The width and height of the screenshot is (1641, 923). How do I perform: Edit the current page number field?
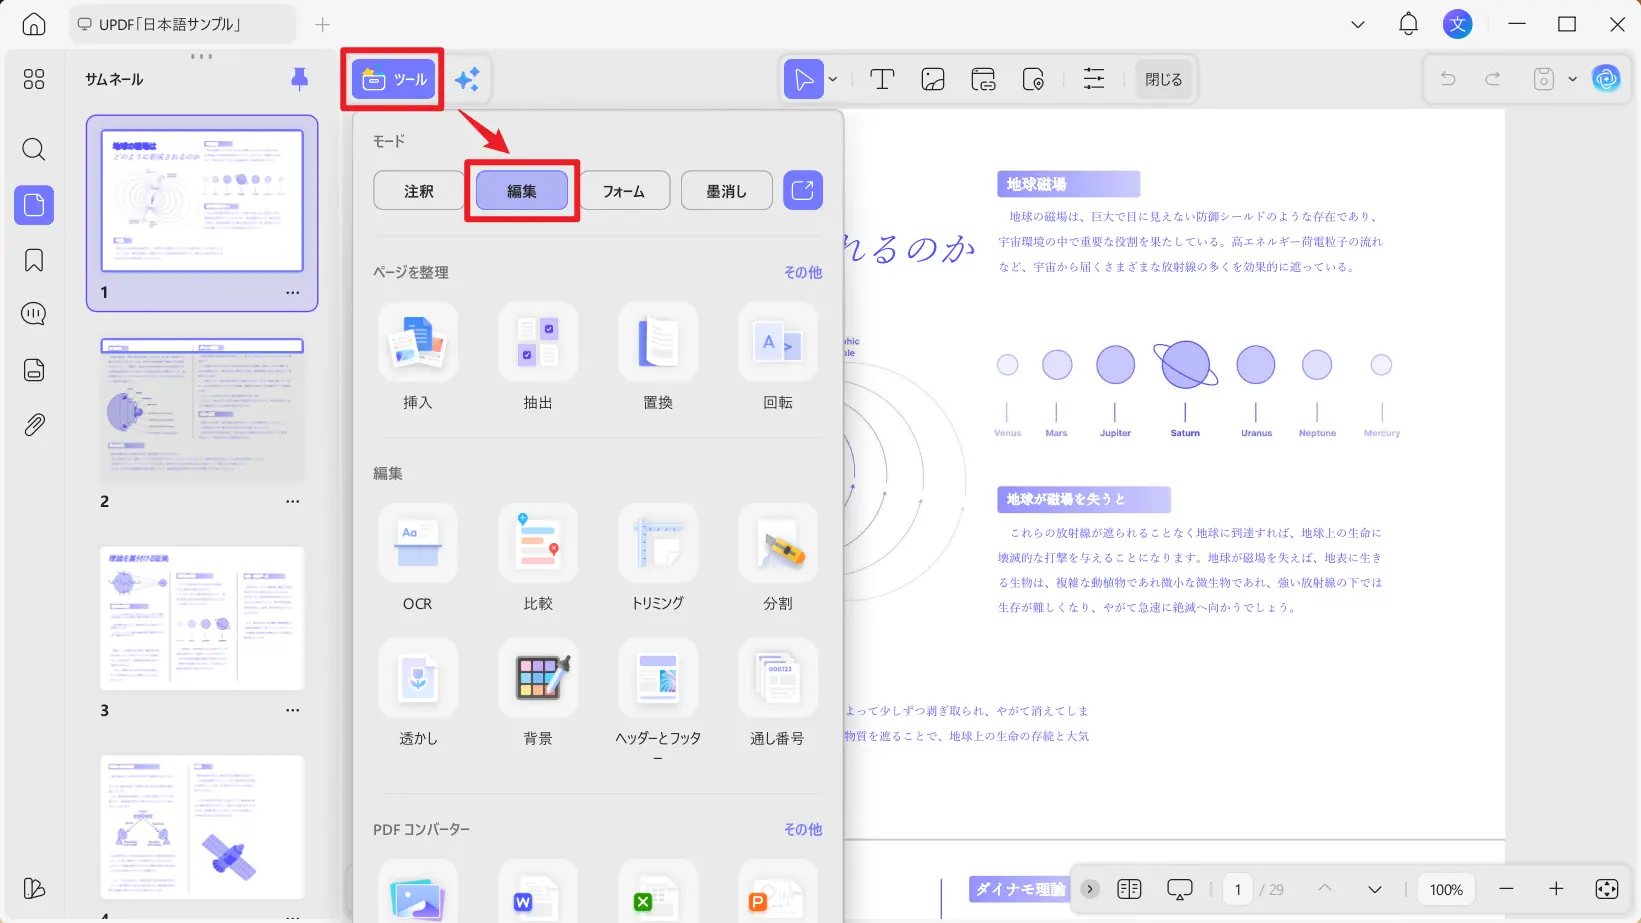click(1238, 889)
